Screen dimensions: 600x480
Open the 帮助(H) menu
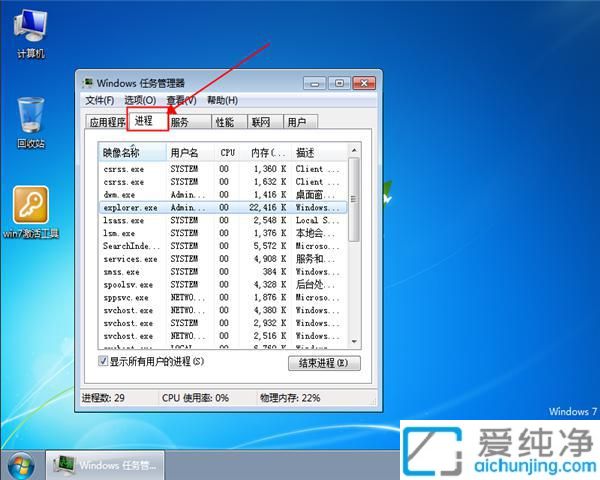point(222,101)
